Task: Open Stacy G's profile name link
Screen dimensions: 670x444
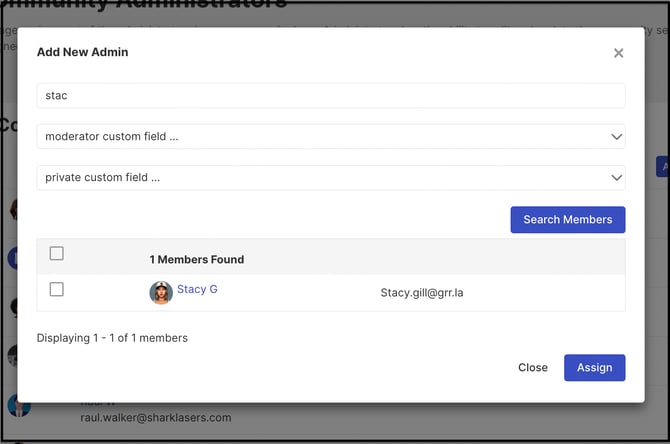Action: (197, 290)
